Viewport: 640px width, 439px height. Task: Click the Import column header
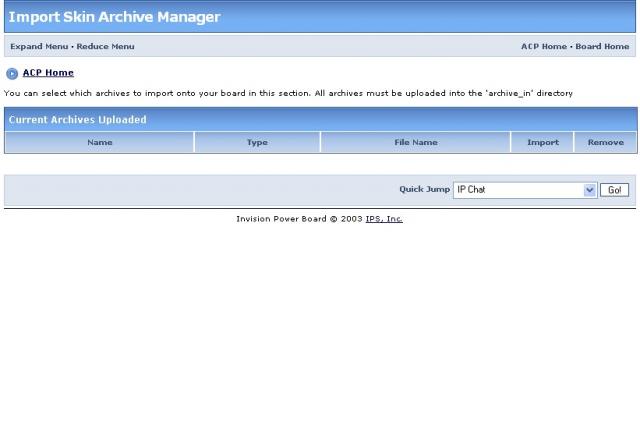click(x=542, y=142)
